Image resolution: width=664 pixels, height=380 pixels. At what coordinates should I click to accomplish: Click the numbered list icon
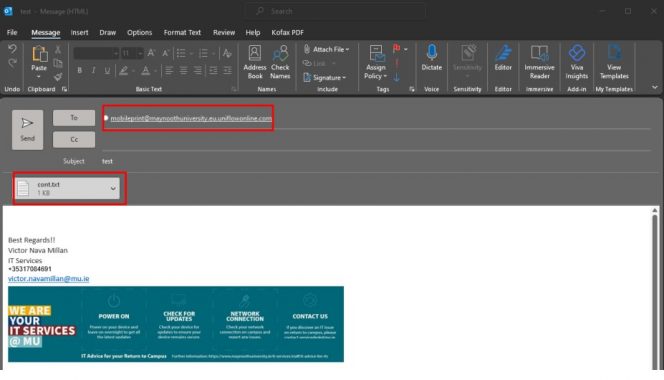pos(203,53)
